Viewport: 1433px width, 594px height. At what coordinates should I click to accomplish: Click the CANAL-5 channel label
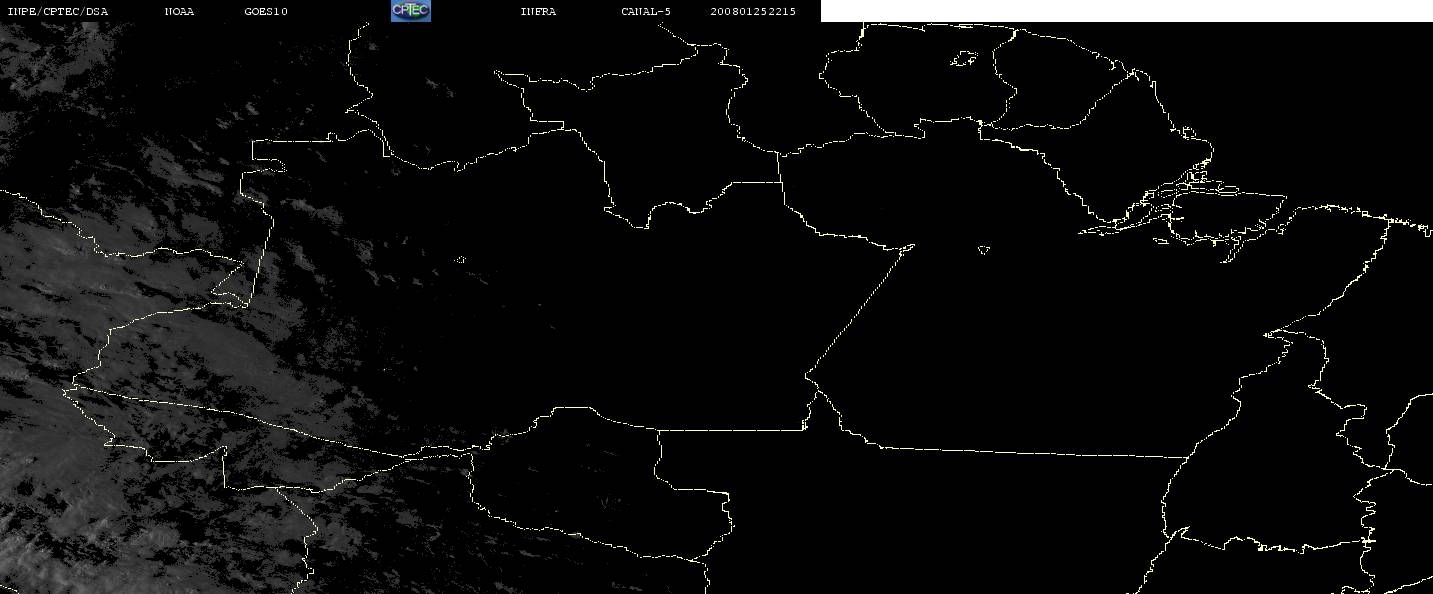pyautogui.click(x=646, y=11)
